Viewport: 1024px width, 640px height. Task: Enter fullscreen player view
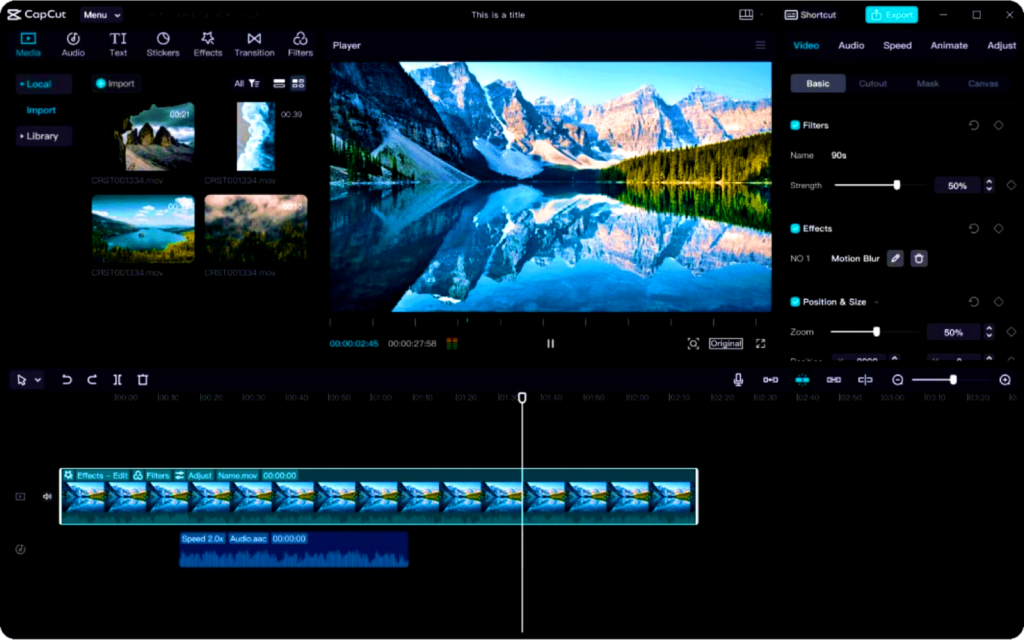pos(760,343)
